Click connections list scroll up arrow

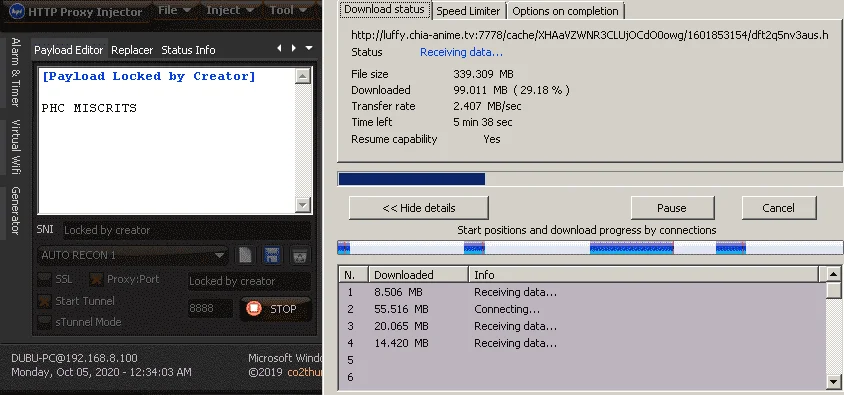pos(834,274)
